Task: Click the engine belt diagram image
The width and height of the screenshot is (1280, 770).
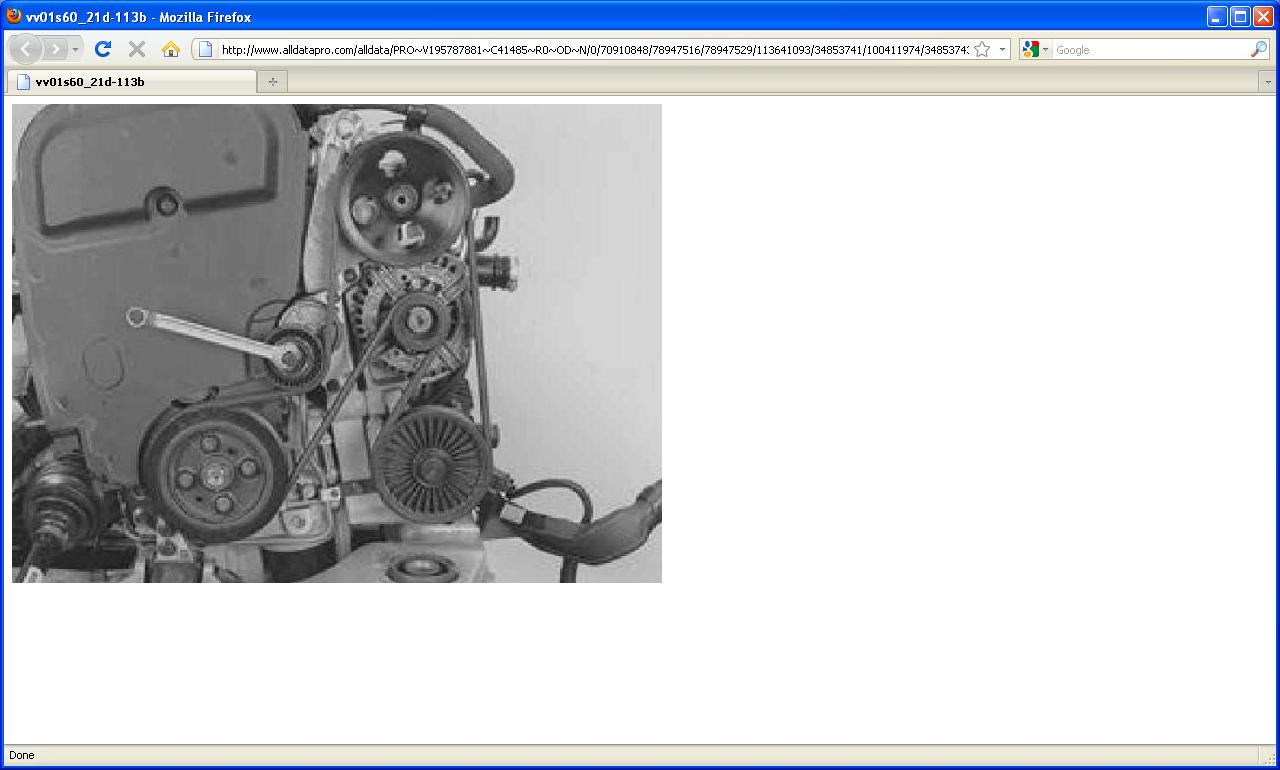Action: point(337,343)
